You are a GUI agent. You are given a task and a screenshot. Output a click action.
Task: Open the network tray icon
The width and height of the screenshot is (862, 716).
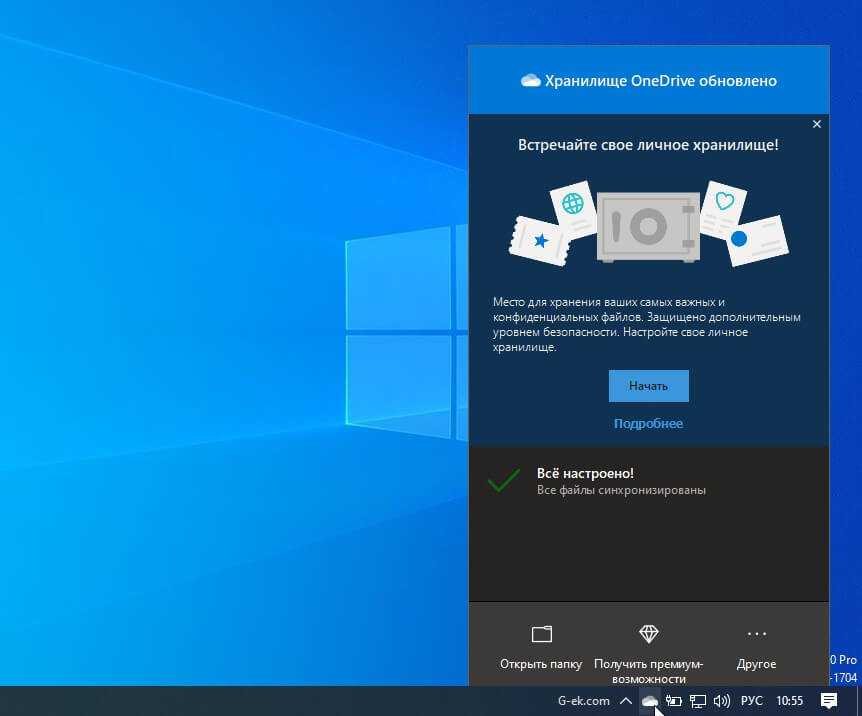click(x=698, y=701)
